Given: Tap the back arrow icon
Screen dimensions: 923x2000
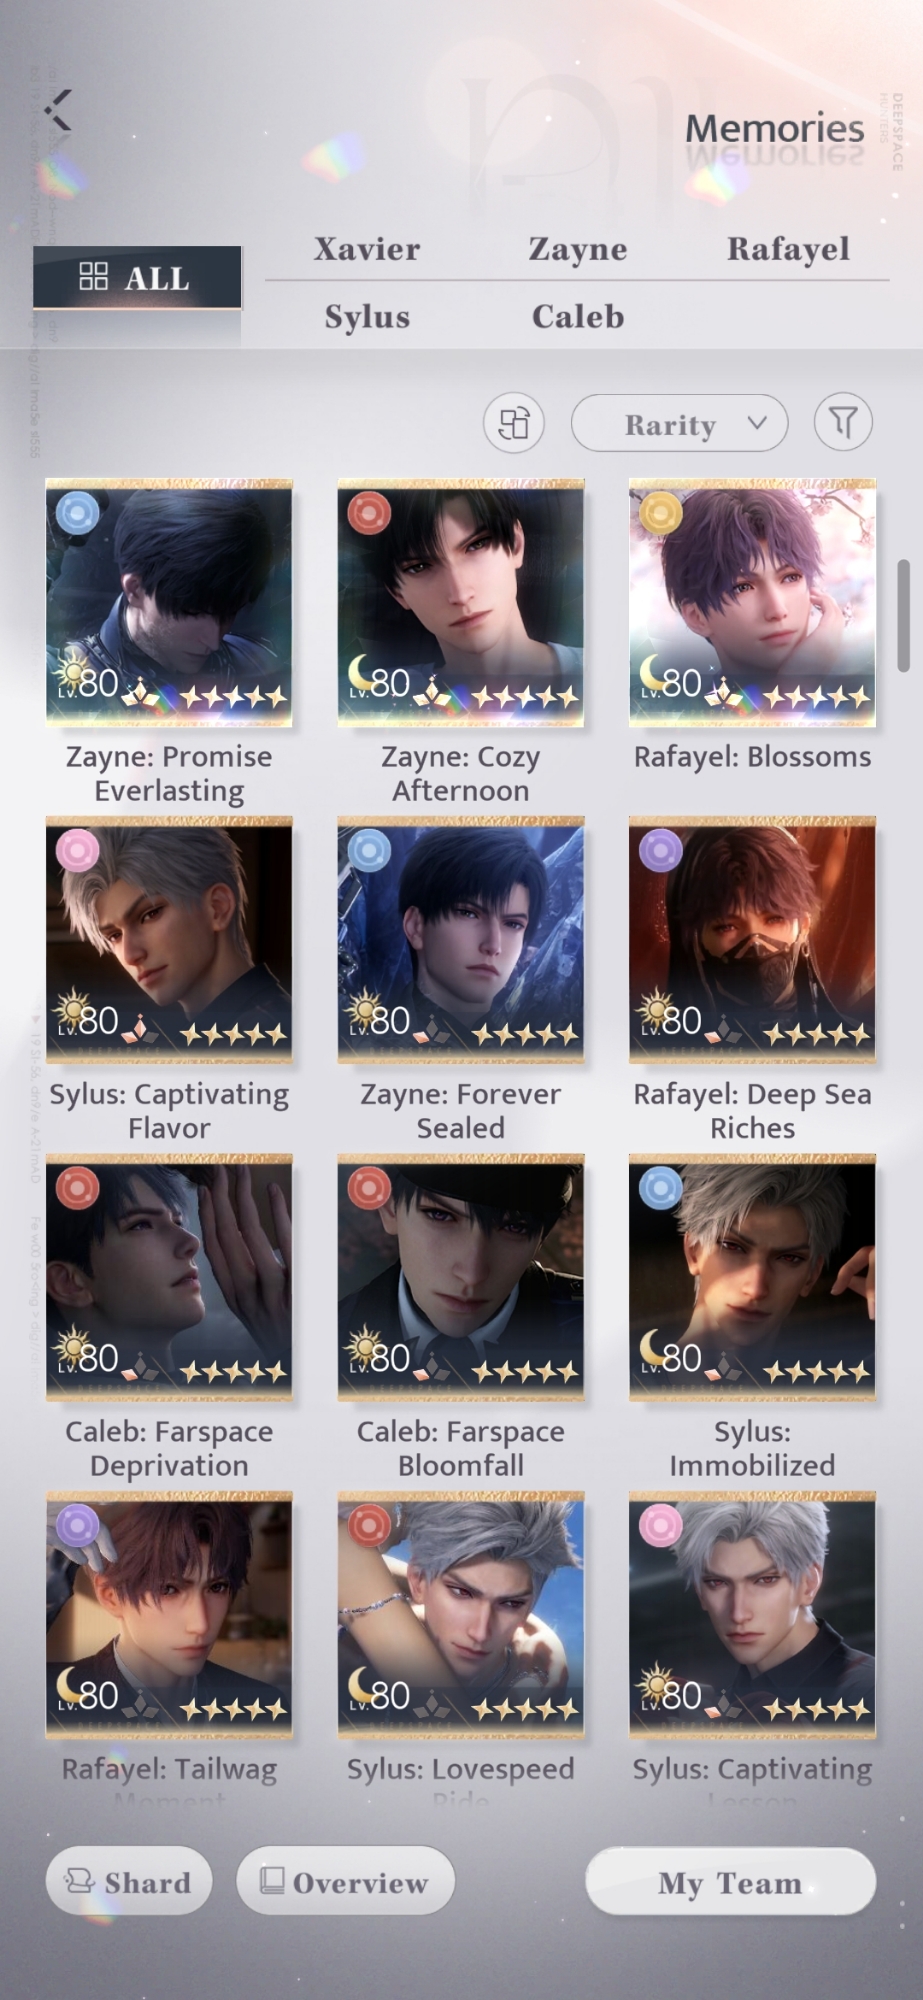Looking at the screenshot, I should (59, 109).
